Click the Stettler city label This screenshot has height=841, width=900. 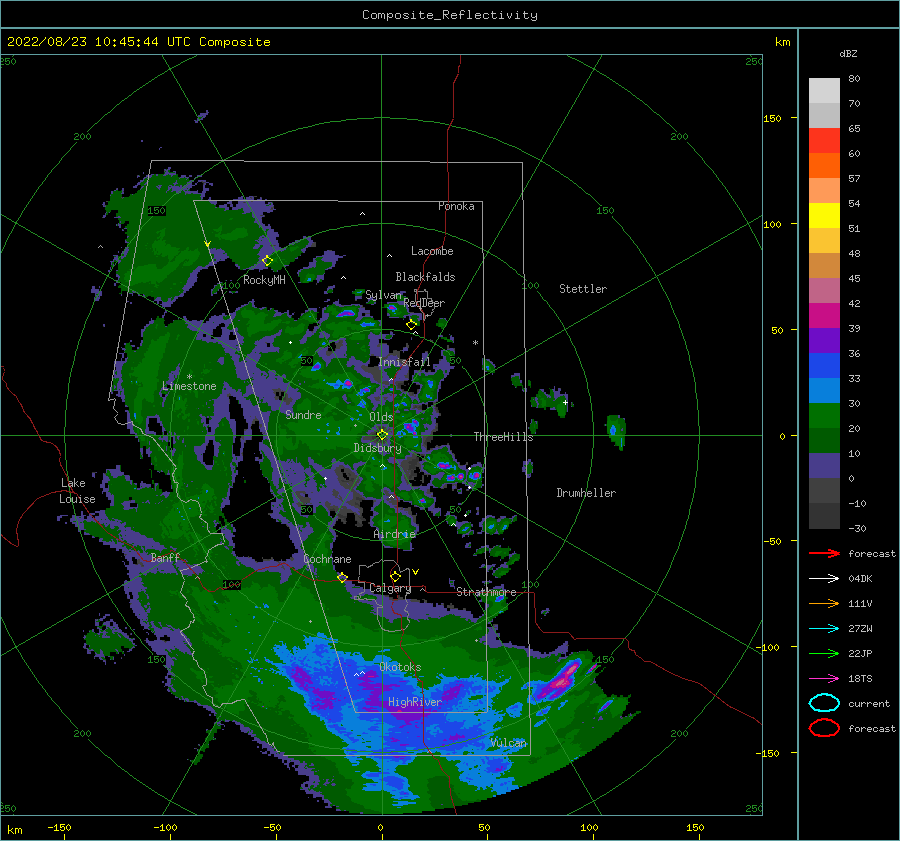tap(583, 289)
